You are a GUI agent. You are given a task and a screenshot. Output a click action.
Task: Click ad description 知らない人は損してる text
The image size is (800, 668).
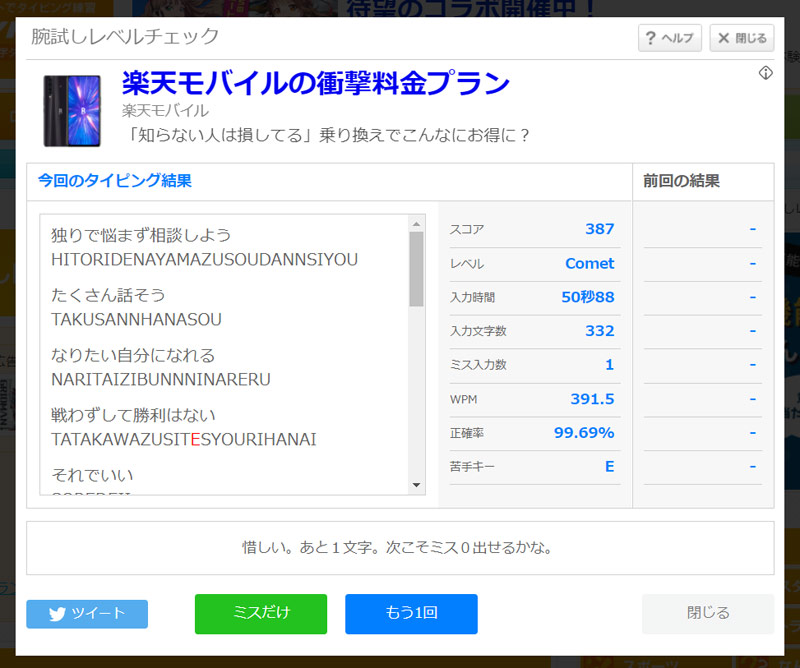[328, 135]
